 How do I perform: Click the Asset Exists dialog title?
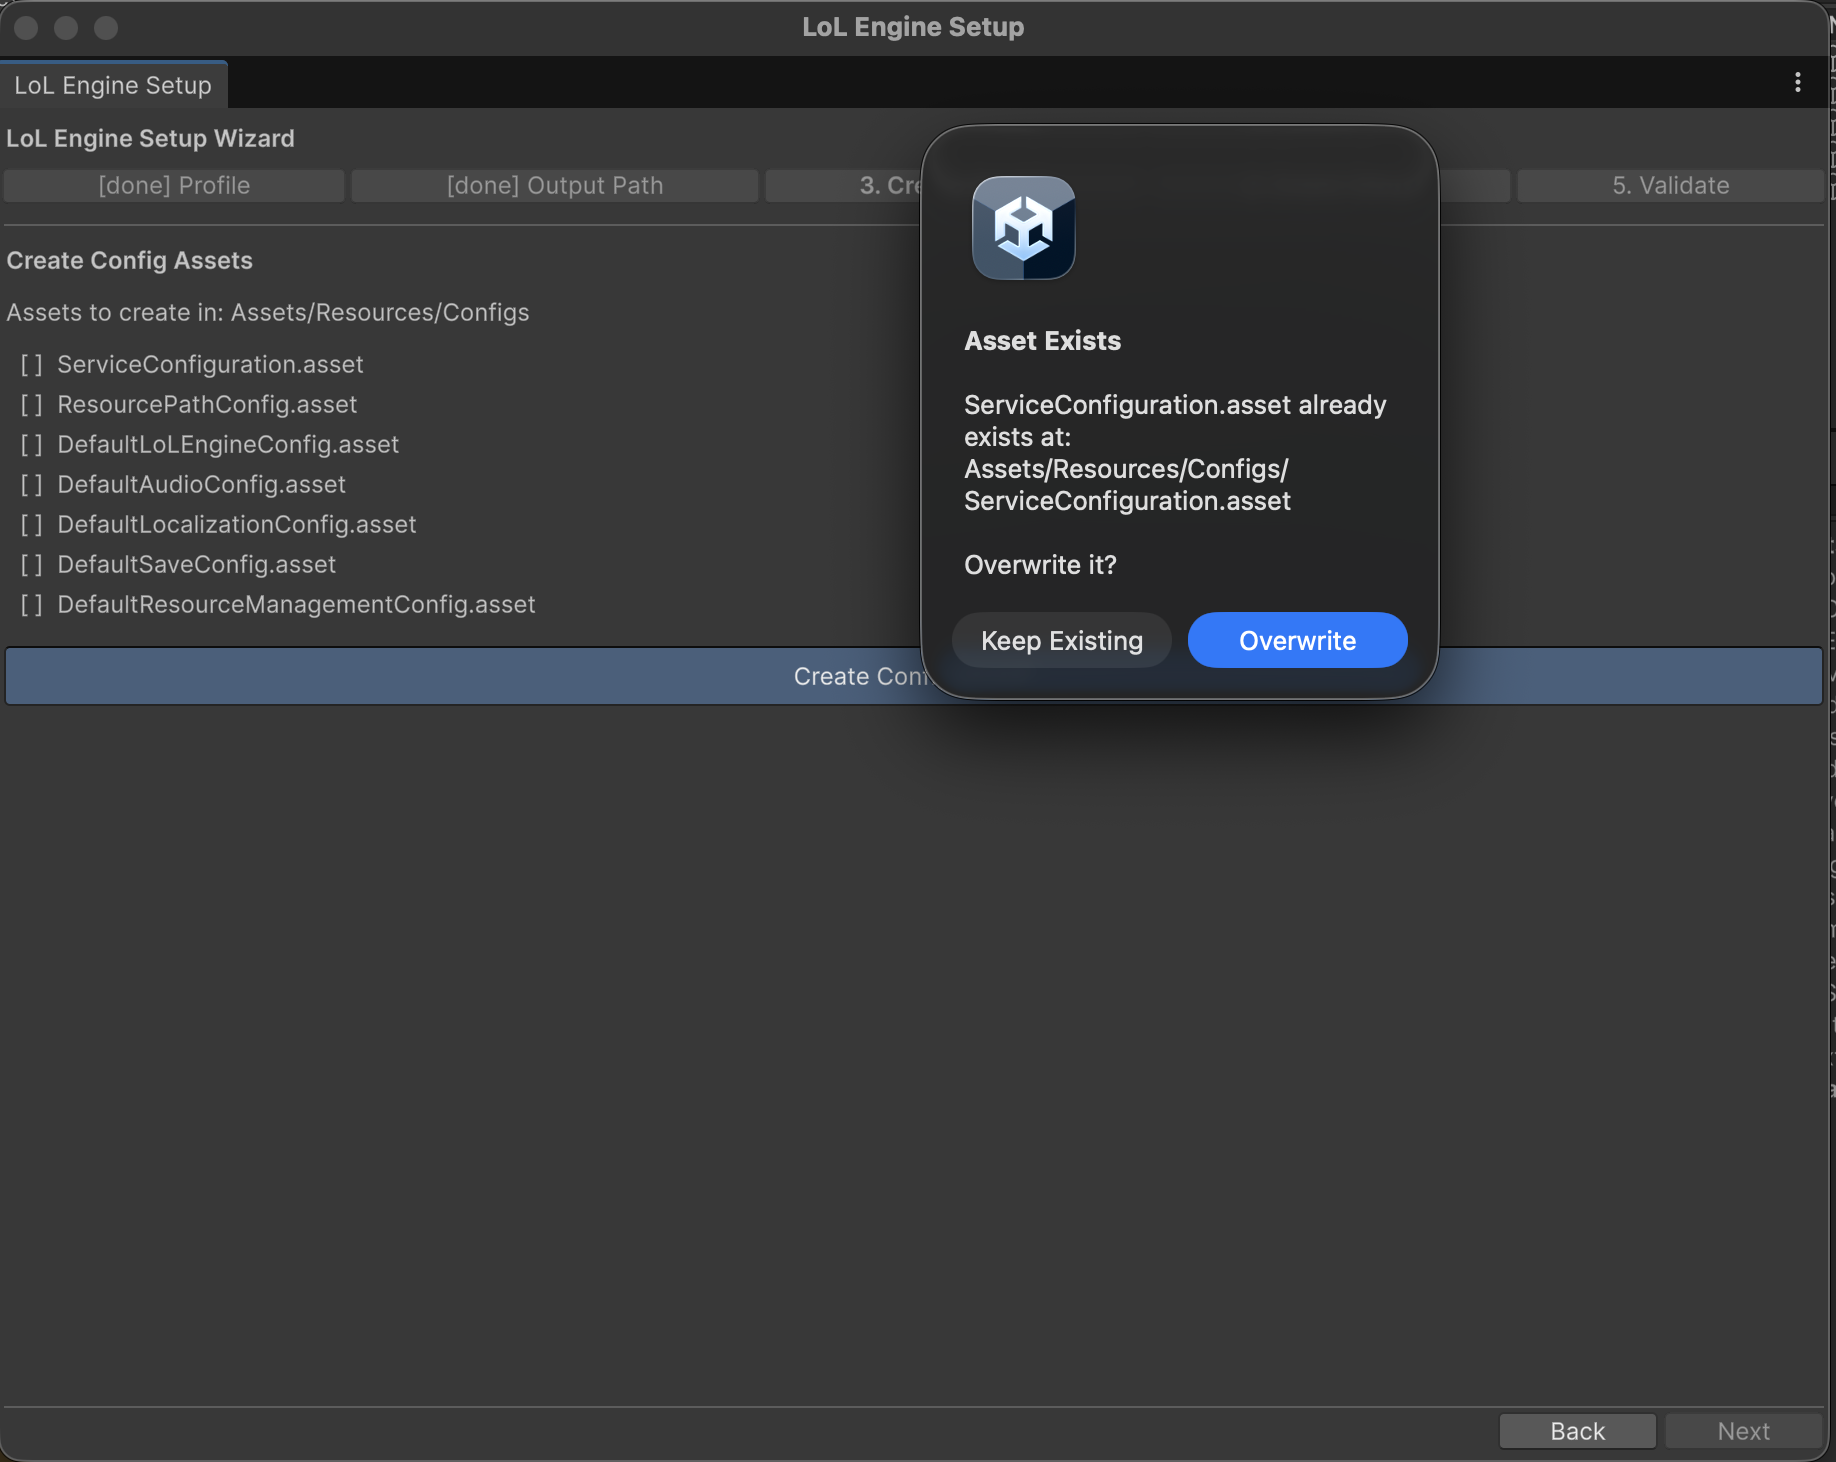tap(1042, 340)
